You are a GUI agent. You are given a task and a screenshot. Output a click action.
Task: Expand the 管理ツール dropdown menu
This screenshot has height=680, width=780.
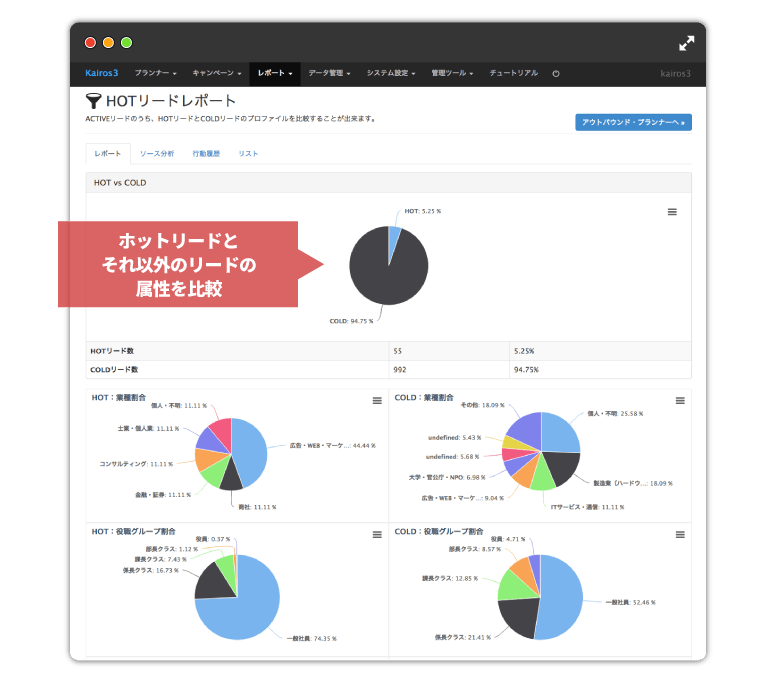click(x=452, y=73)
